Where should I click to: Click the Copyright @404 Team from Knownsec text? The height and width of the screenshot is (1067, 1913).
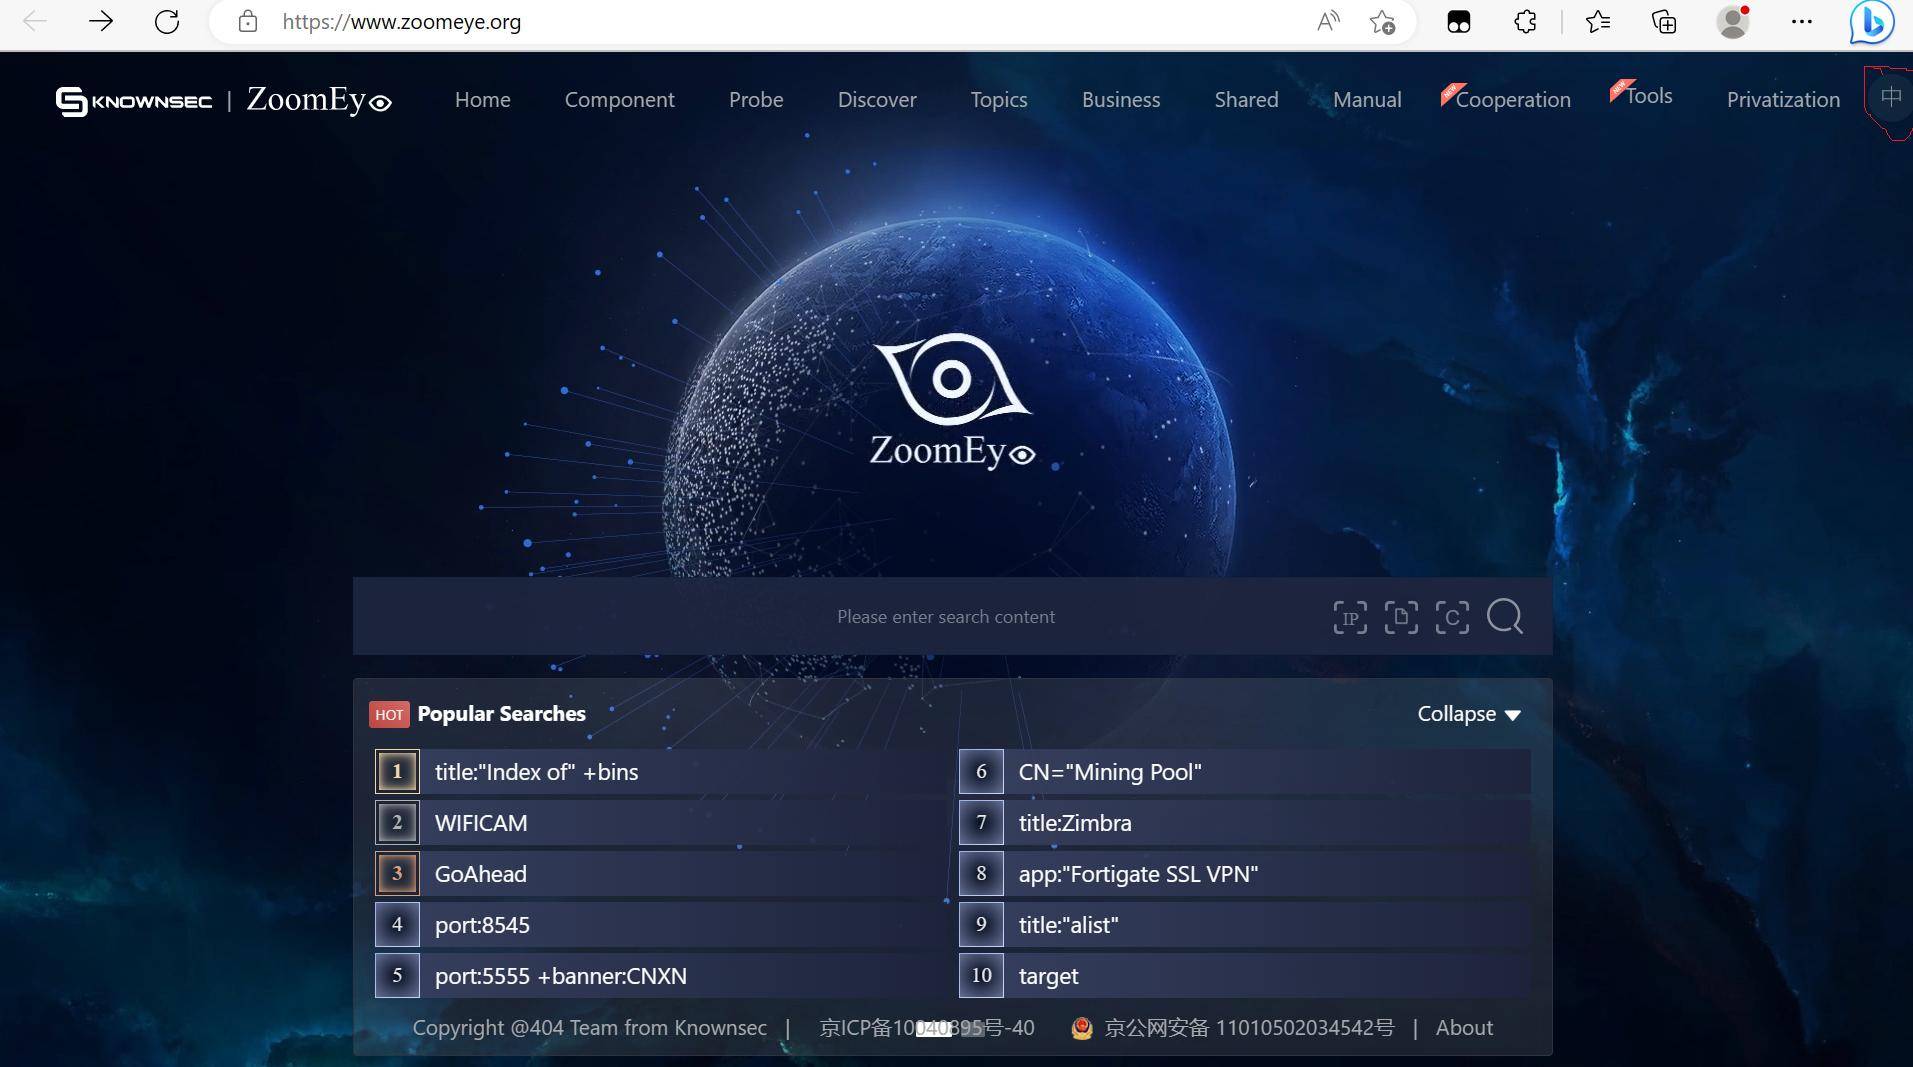(590, 1028)
